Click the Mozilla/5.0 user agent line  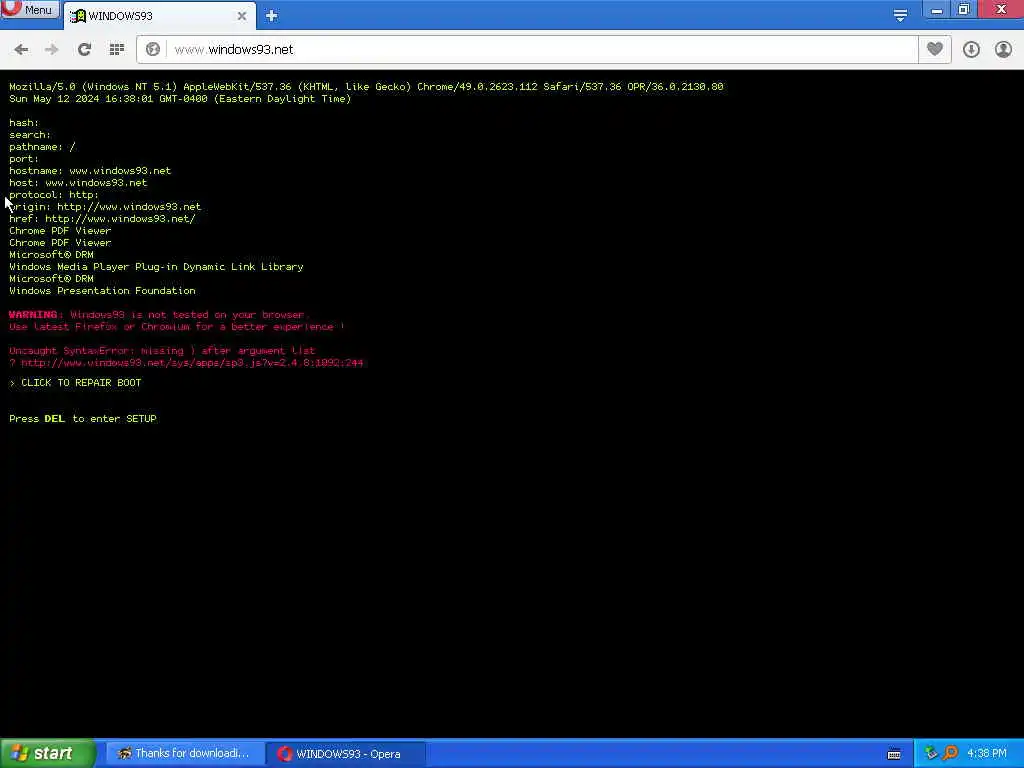(x=366, y=86)
